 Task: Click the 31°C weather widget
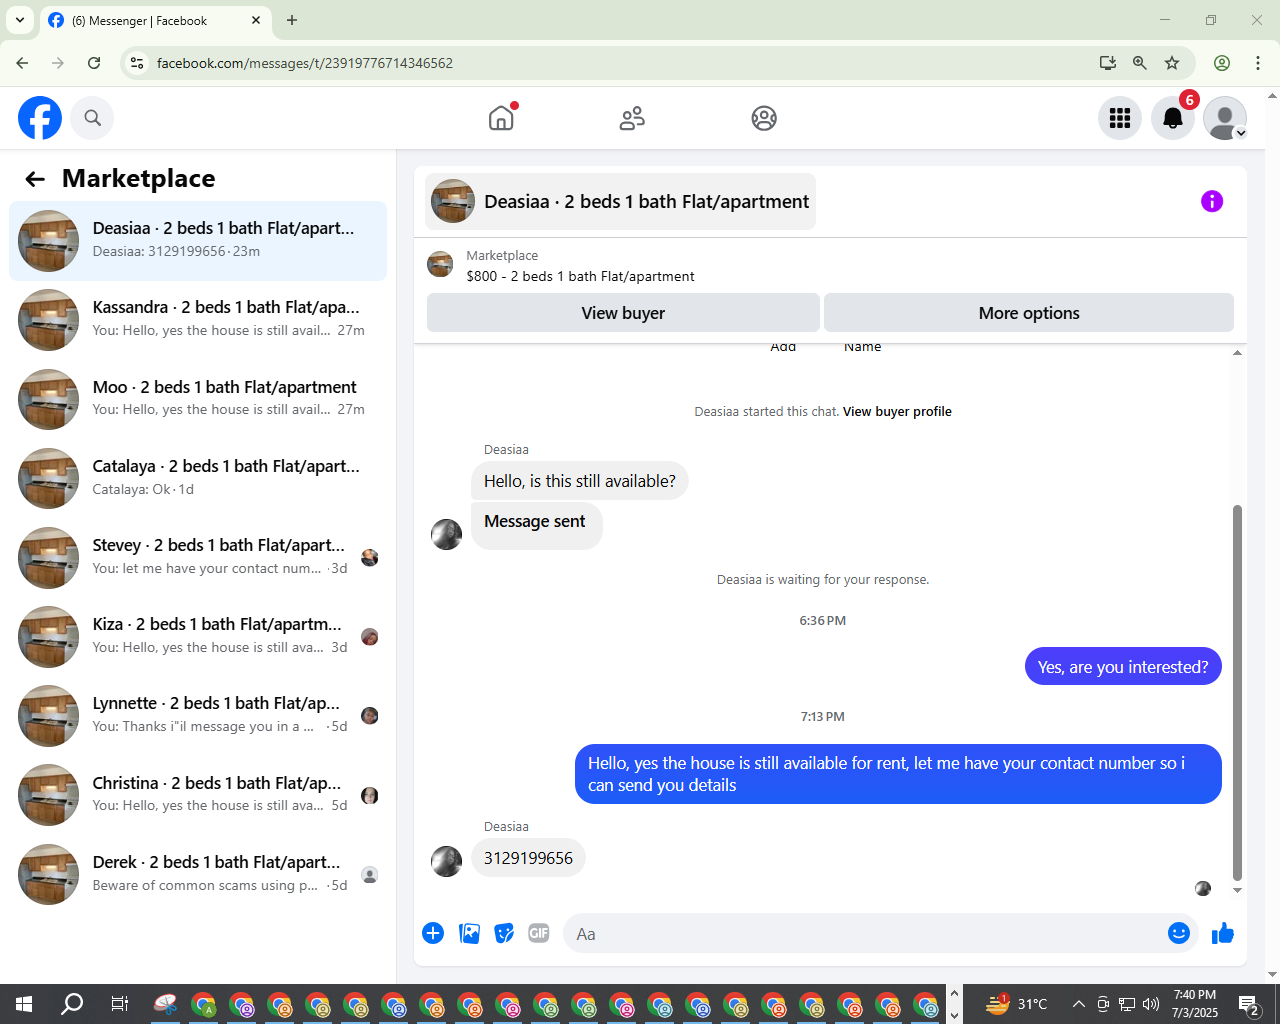(x=1016, y=1004)
